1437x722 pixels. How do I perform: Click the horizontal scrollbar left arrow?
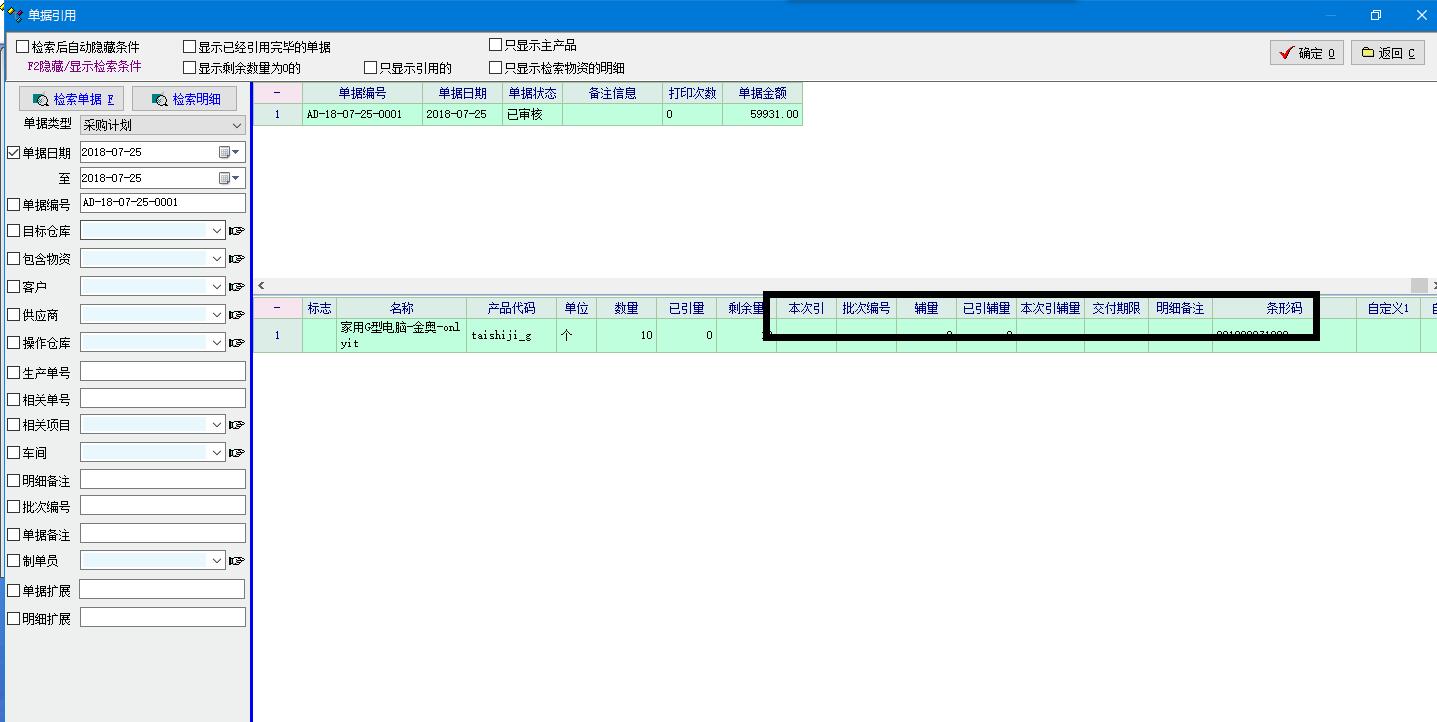pyautogui.click(x=262, y=286)
